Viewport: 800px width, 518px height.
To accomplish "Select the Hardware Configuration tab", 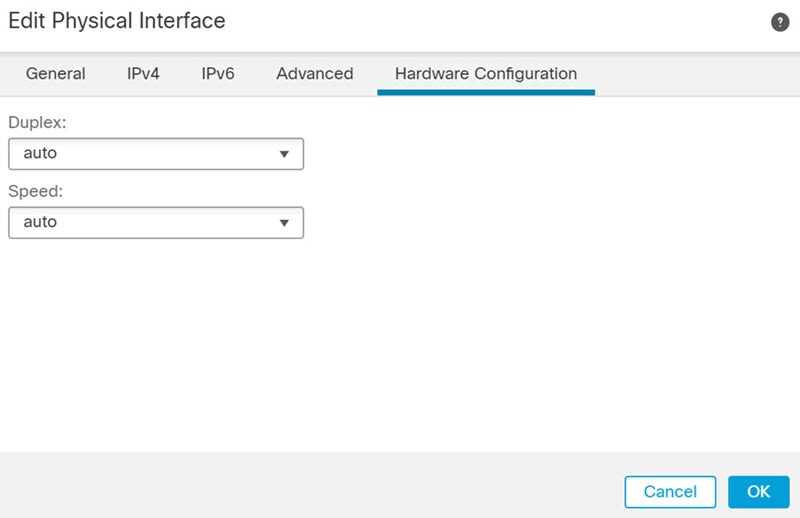I will click(486, 74).
